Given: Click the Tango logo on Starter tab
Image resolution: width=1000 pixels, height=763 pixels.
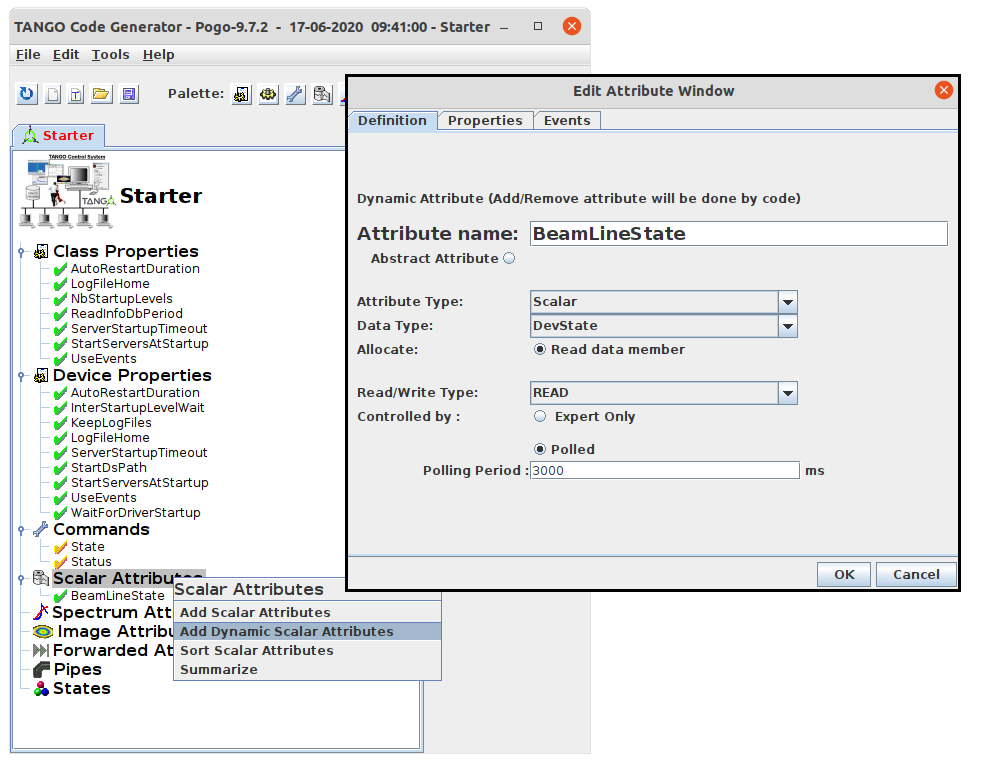Looking at the screenshot, I should point(30,135).
